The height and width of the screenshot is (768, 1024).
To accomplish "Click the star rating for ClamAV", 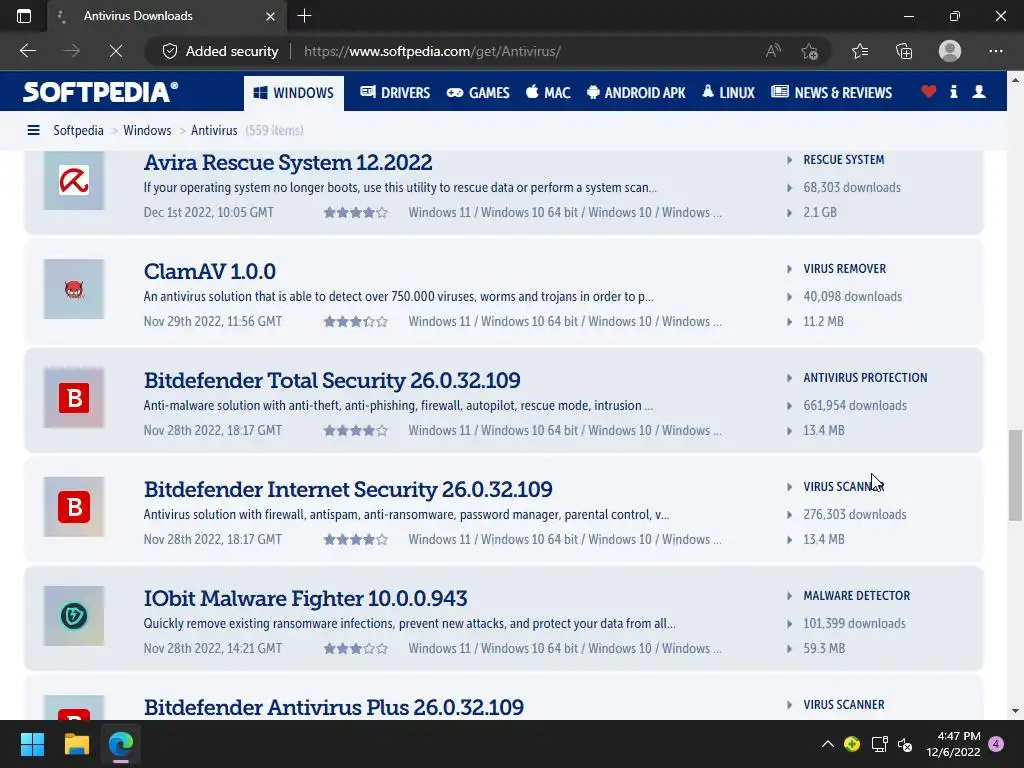I will 356,322.
